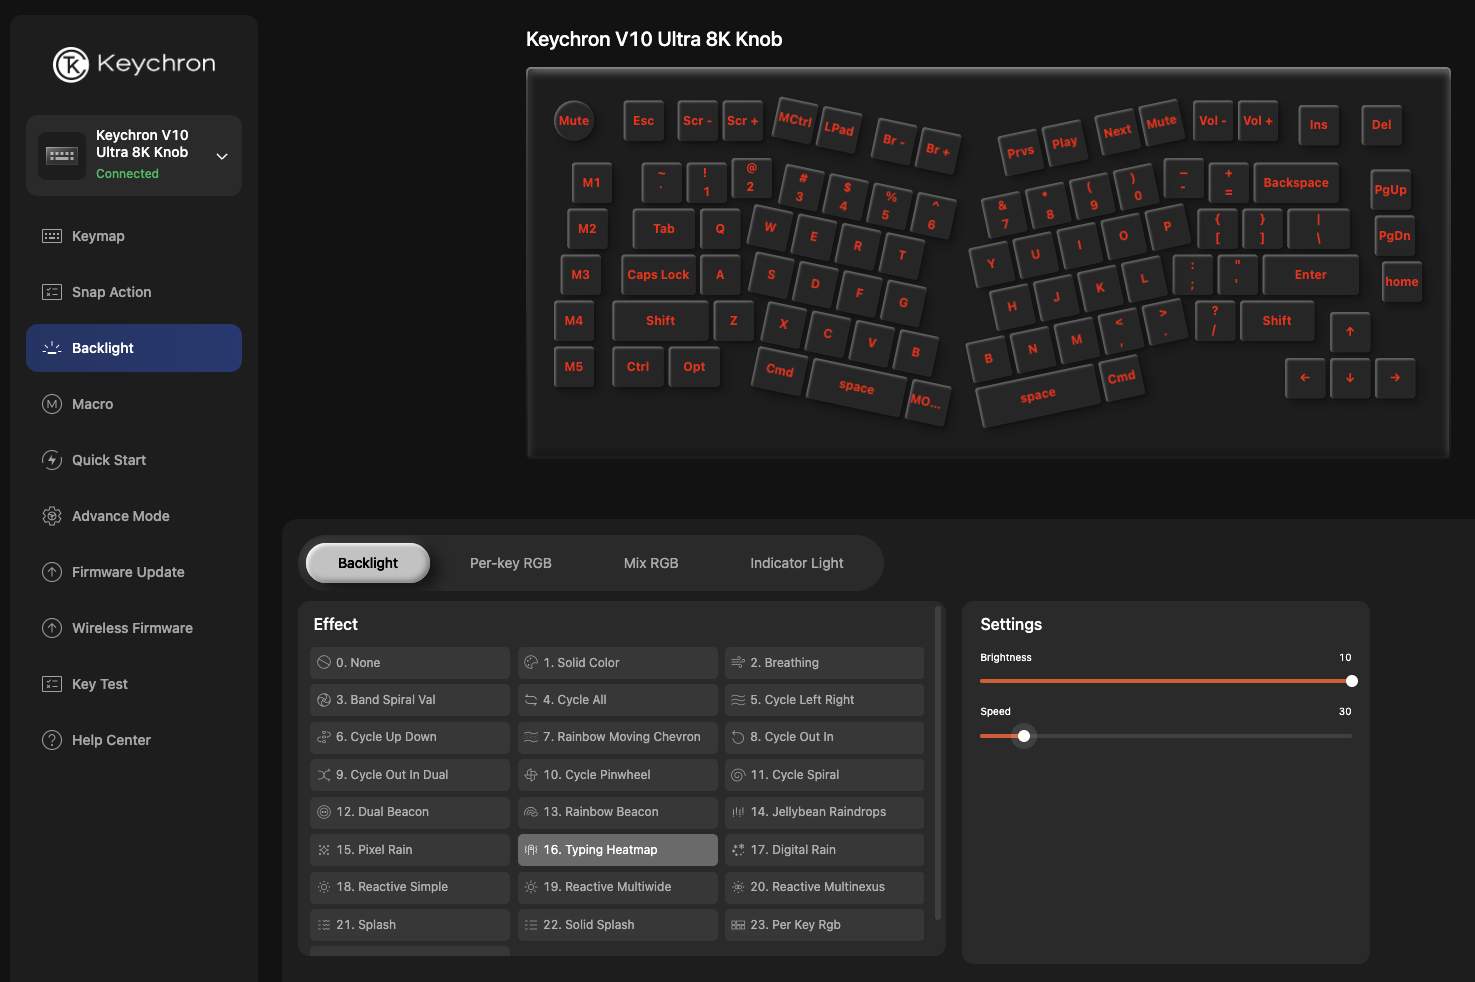Set the Brightness slider handle
Image resolution: width=1475 pixels, height=982 pixels.
click(1352, 681)
